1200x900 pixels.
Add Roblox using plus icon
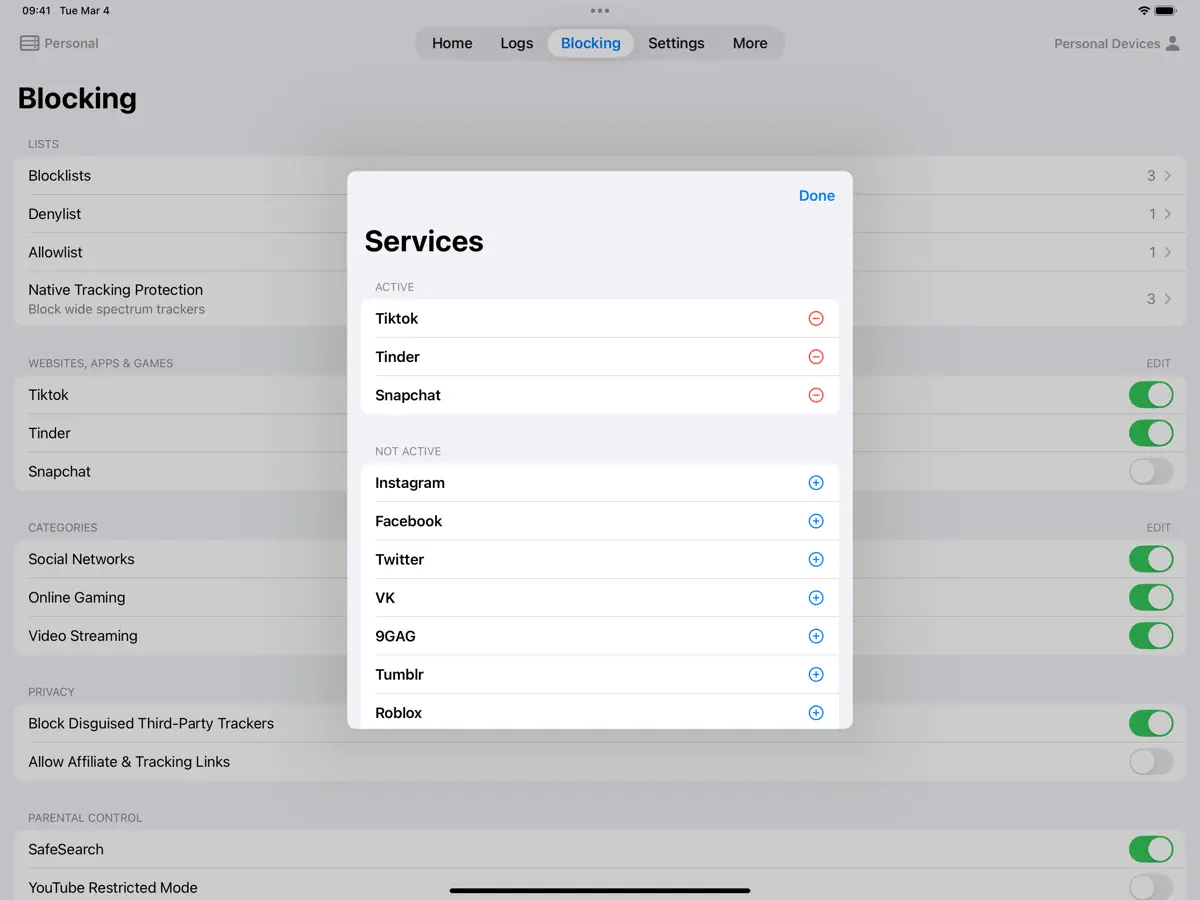tap(816, 713)
